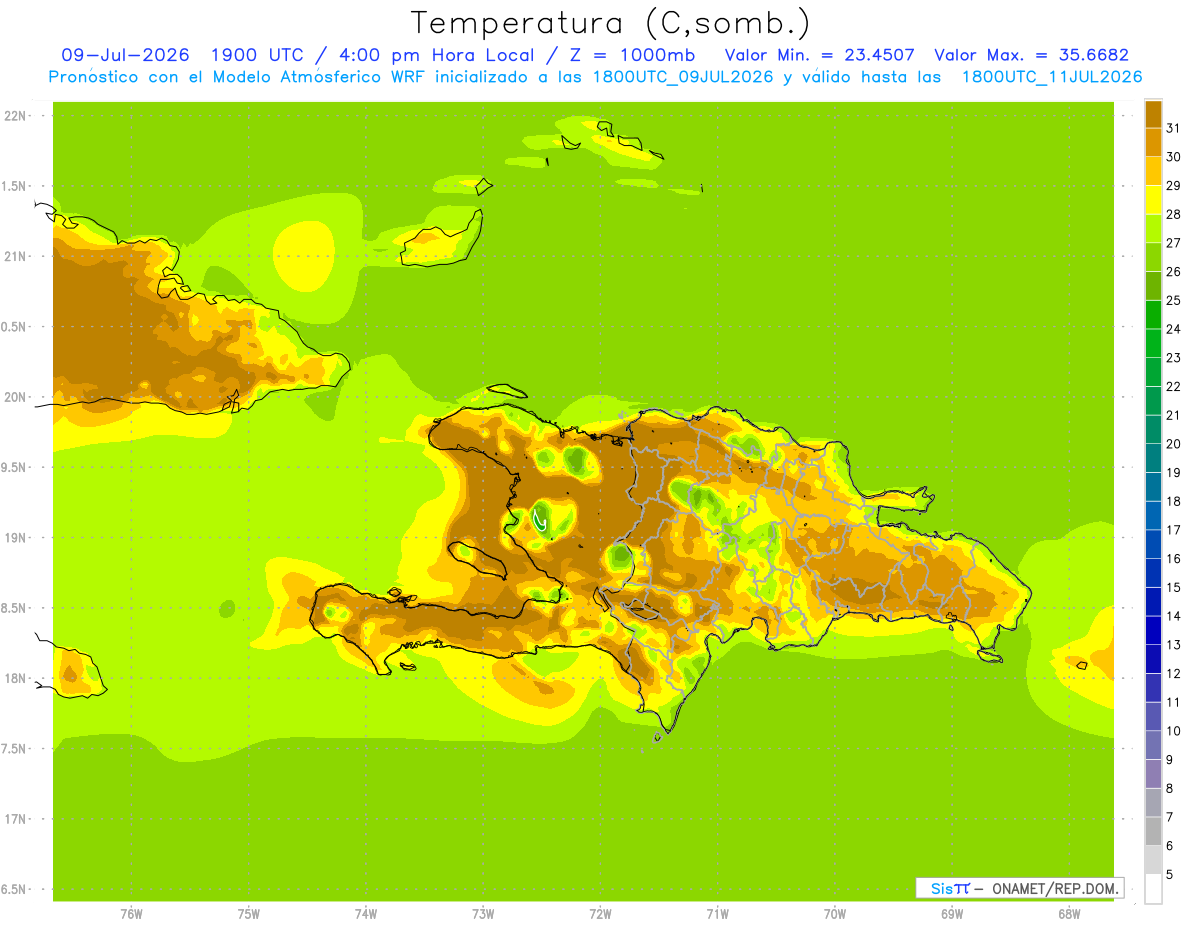Click the latitude label '22N'
1200x927 pixels.
coord(15,116)
